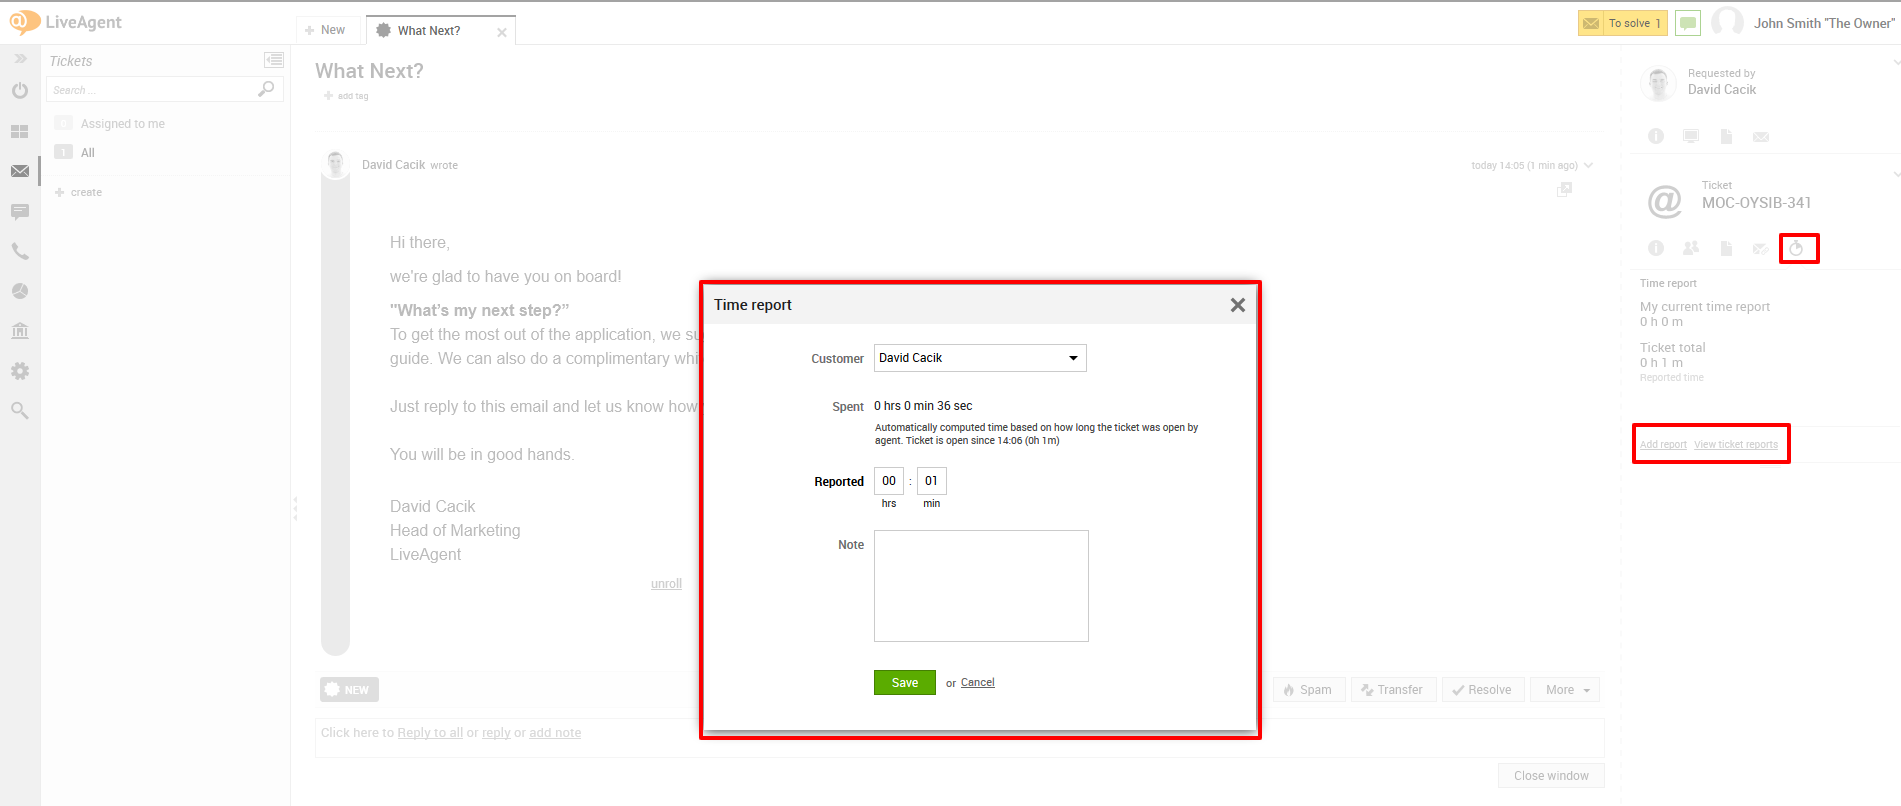Open Calls via phone sidebar icon
1901x806 pixels.
[x=20, y=251]
